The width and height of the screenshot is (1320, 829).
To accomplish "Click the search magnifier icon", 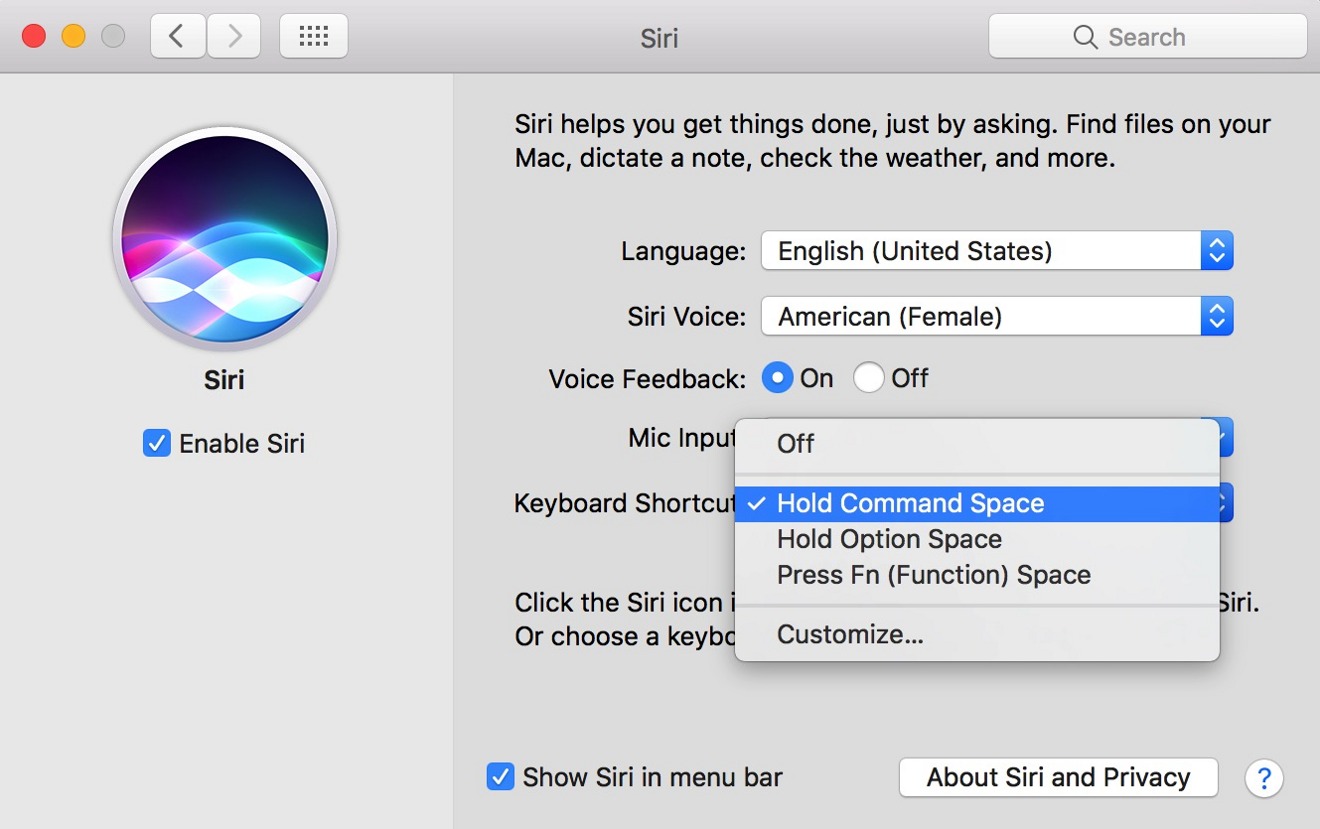I will pyautogui.click(x=1085, y=37).
